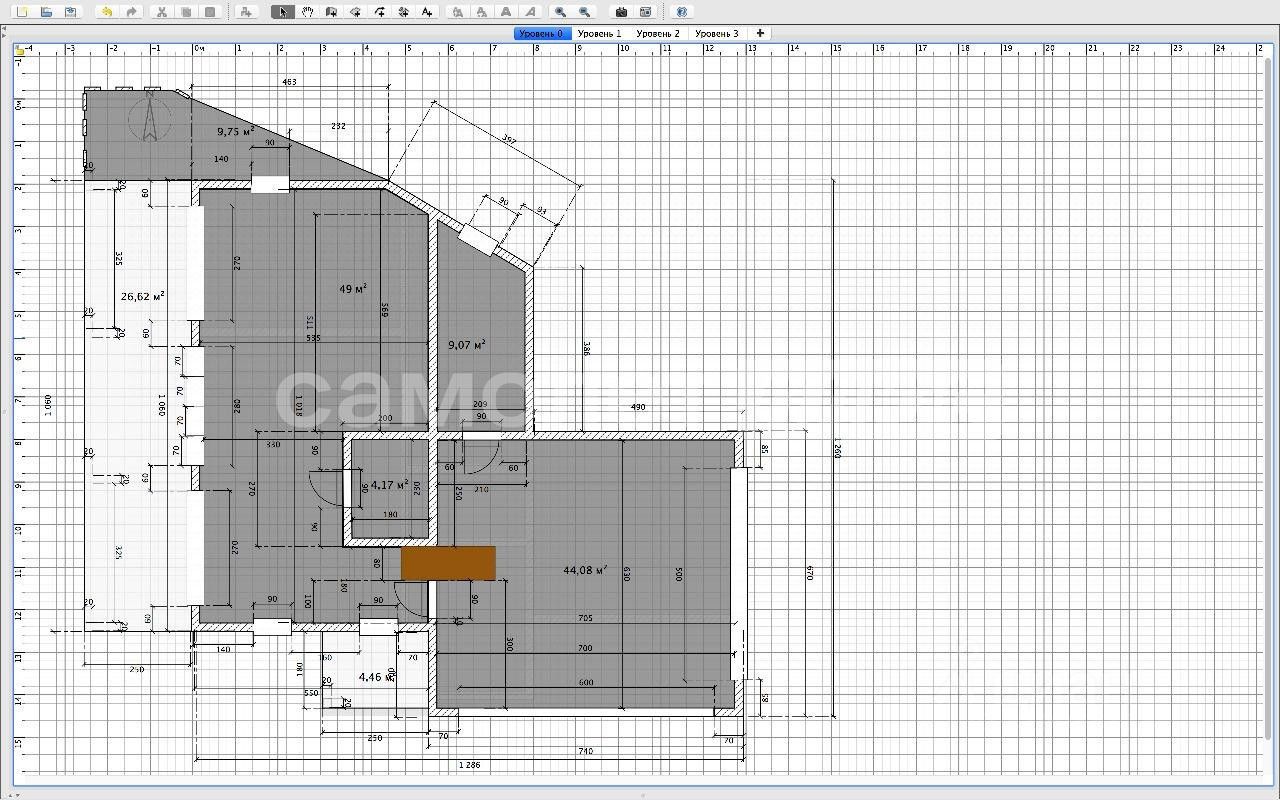
Task: Click the compass rose on the plan
Action: pos(149,119)
